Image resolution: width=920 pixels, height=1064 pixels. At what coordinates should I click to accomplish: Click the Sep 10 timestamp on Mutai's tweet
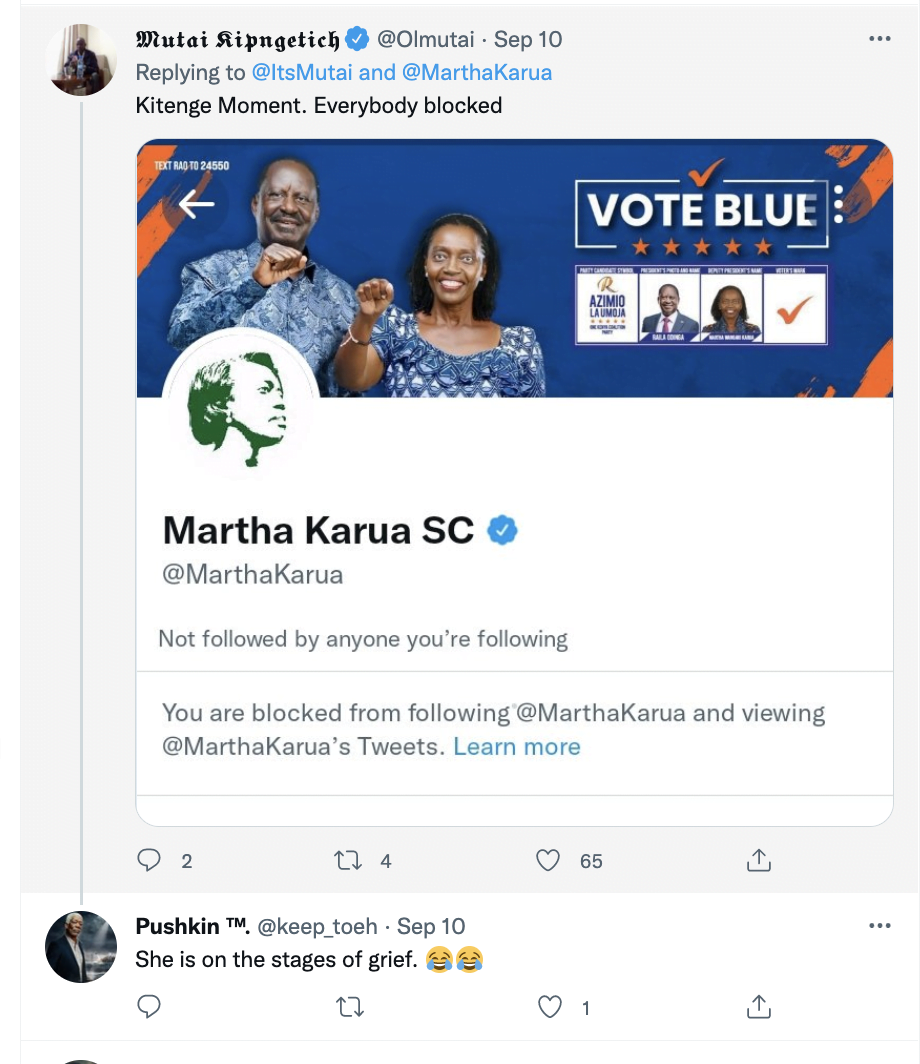tap(528, 39)
